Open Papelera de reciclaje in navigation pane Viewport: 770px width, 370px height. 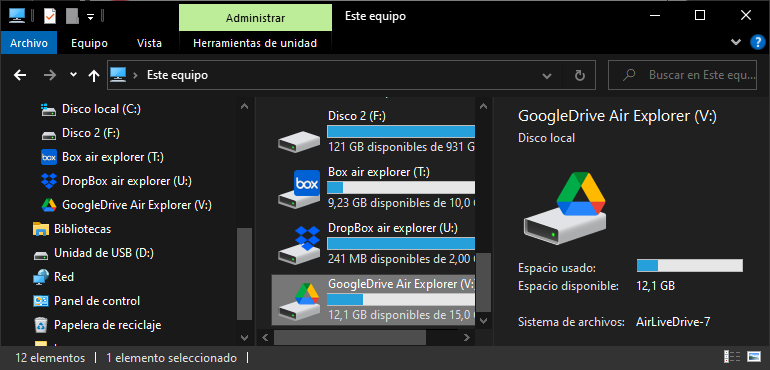108,325
